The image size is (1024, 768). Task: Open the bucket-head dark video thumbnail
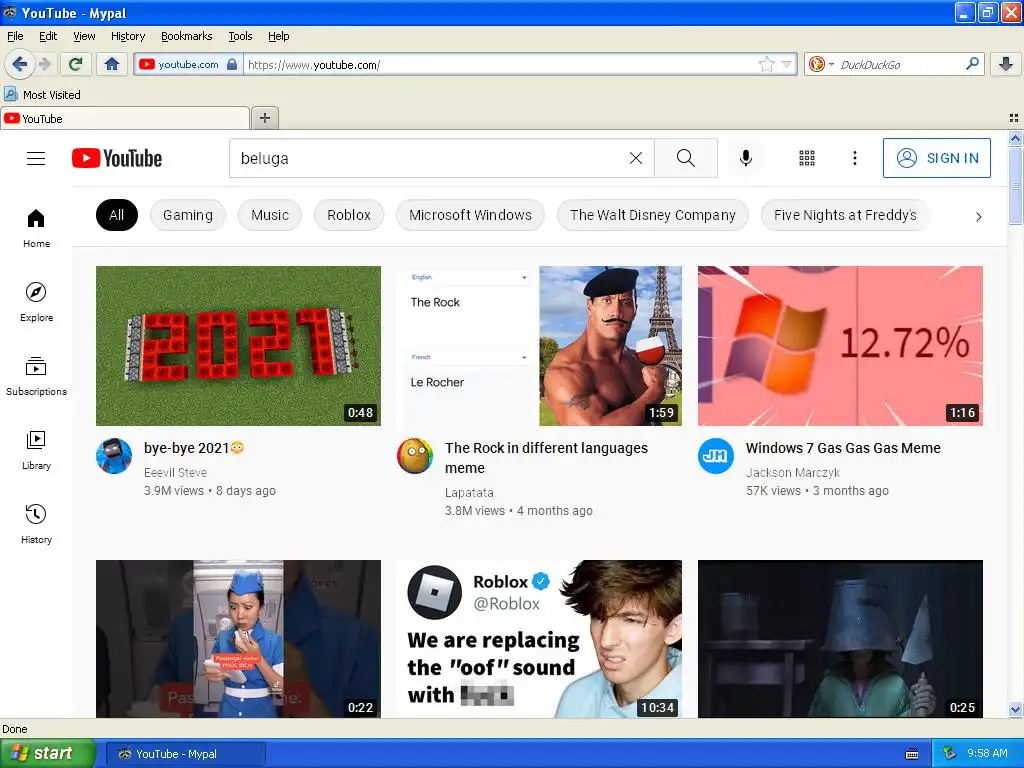[840, 639]
